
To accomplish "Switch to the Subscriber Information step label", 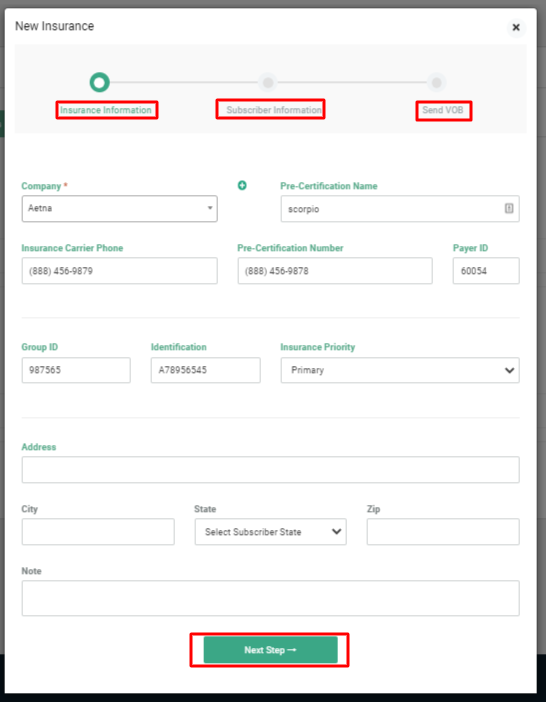I will click(273, 110).
